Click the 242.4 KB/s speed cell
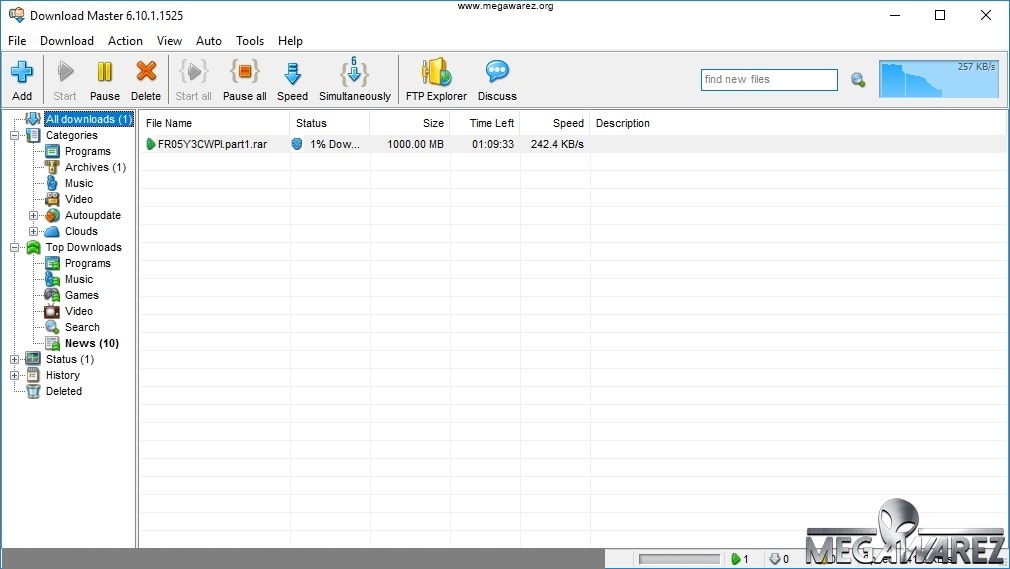This screenshot has height=569, width=1010. pos(555,144)
